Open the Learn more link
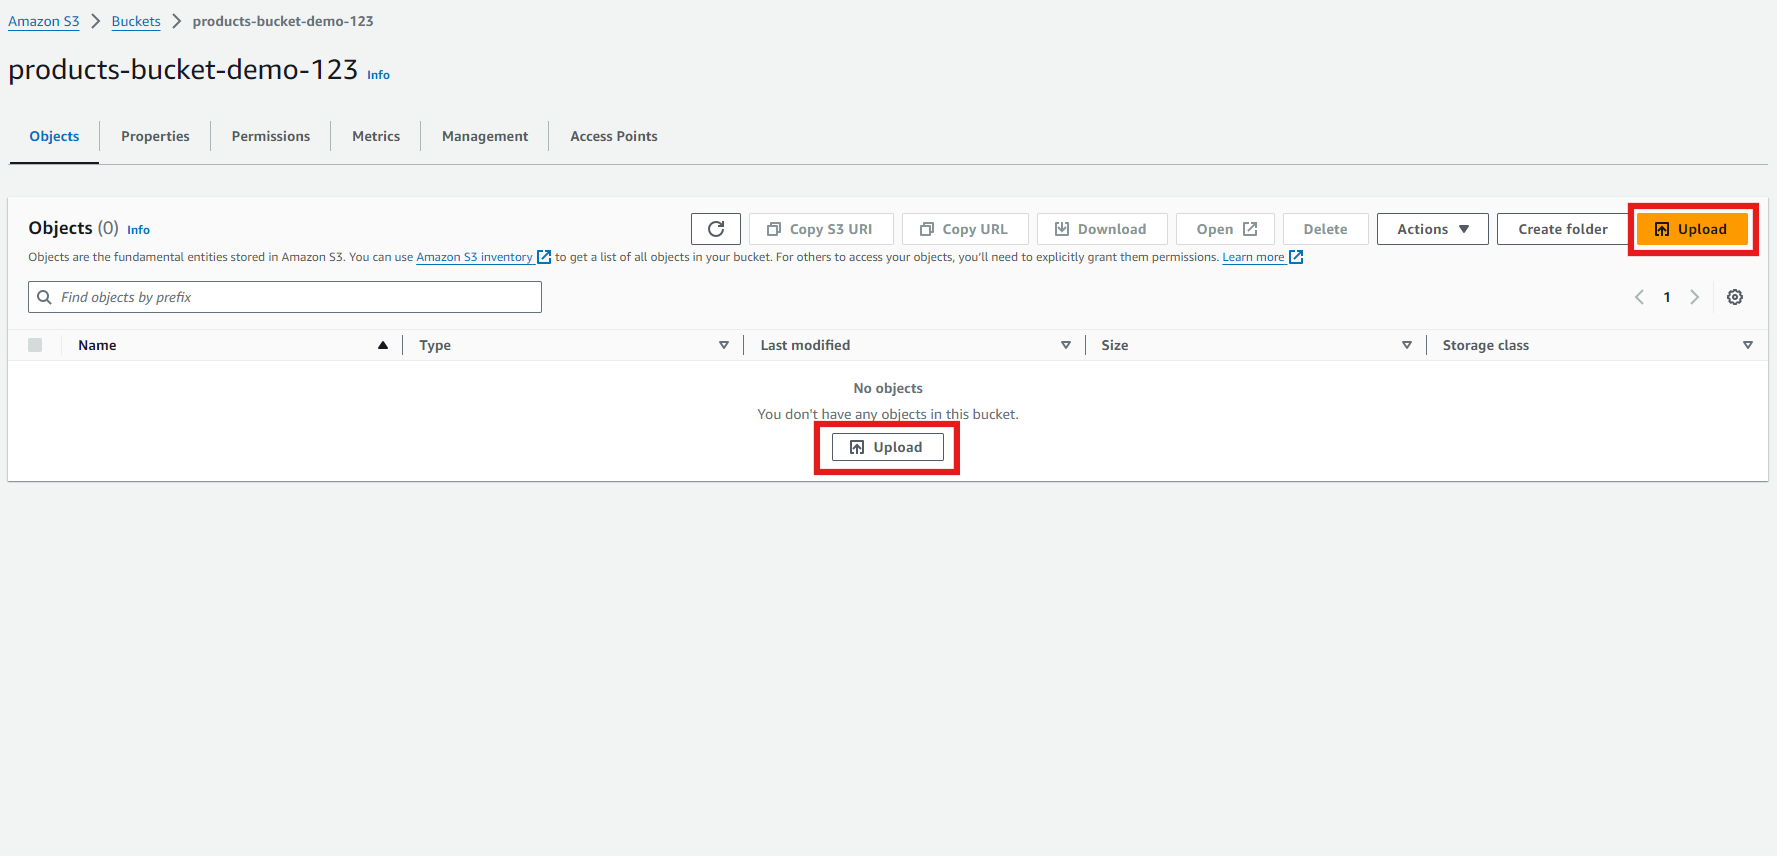This screenshot has width=1777, height=856. 1262,257
